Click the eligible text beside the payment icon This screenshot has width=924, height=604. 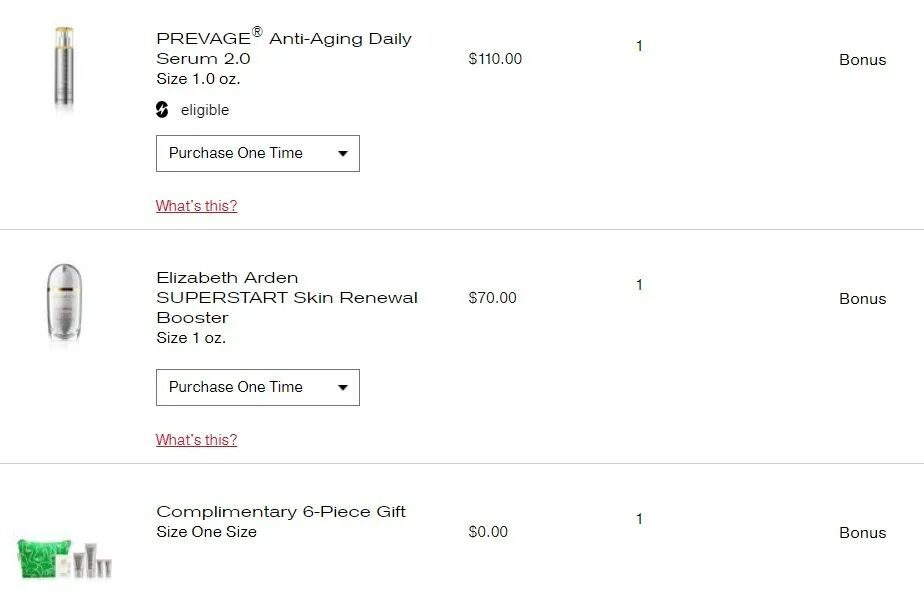(x=205, y=110)
